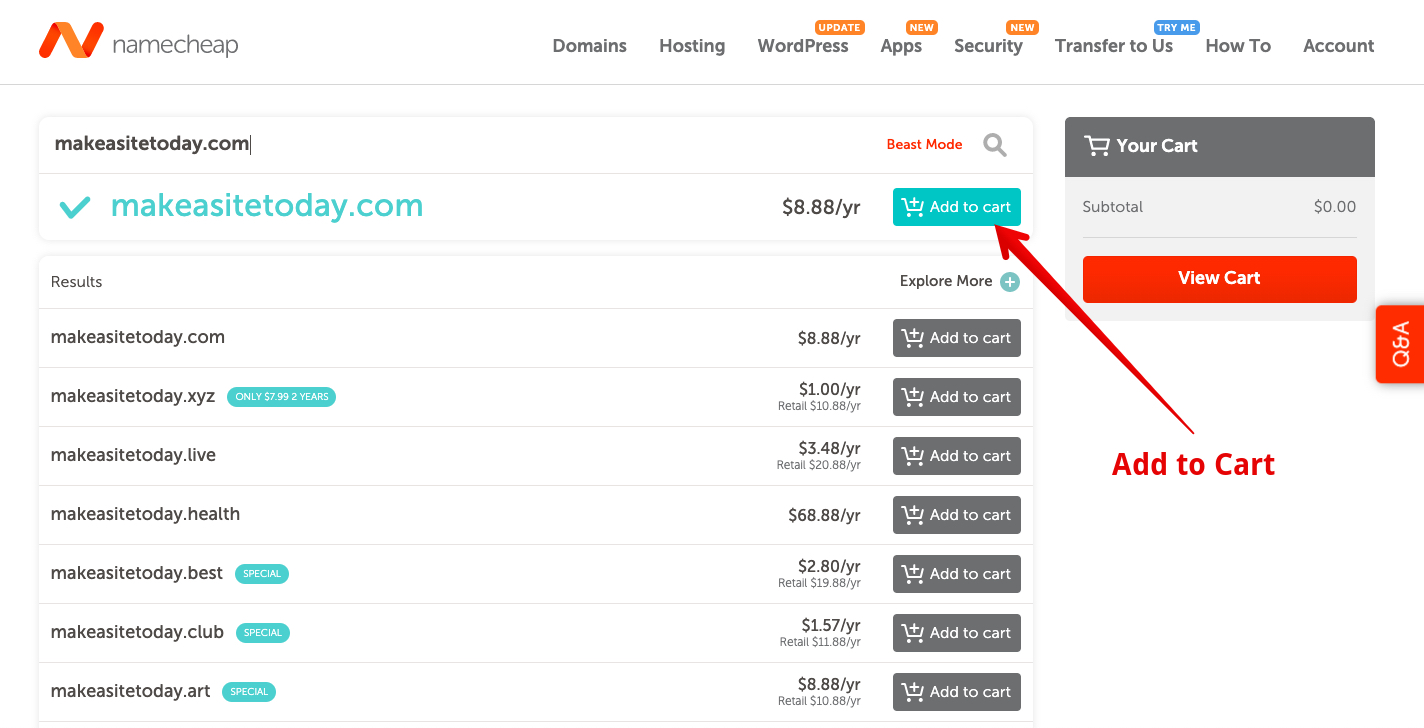
Task: Add makeasitetoday.club to cart
Action: coord(957,633)
